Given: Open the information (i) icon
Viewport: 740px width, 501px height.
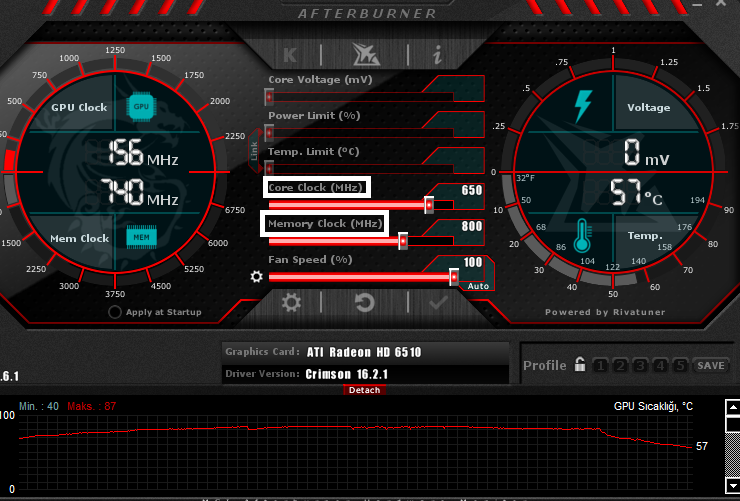Looking at the screenshot, I should click(437, 55).
